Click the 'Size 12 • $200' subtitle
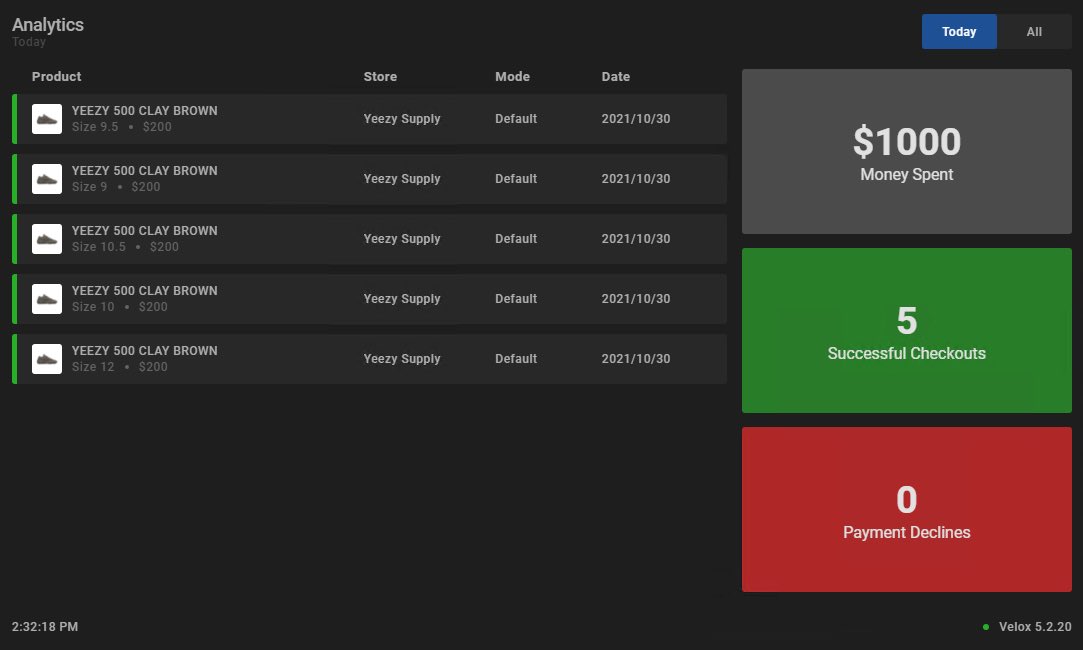 119,367
